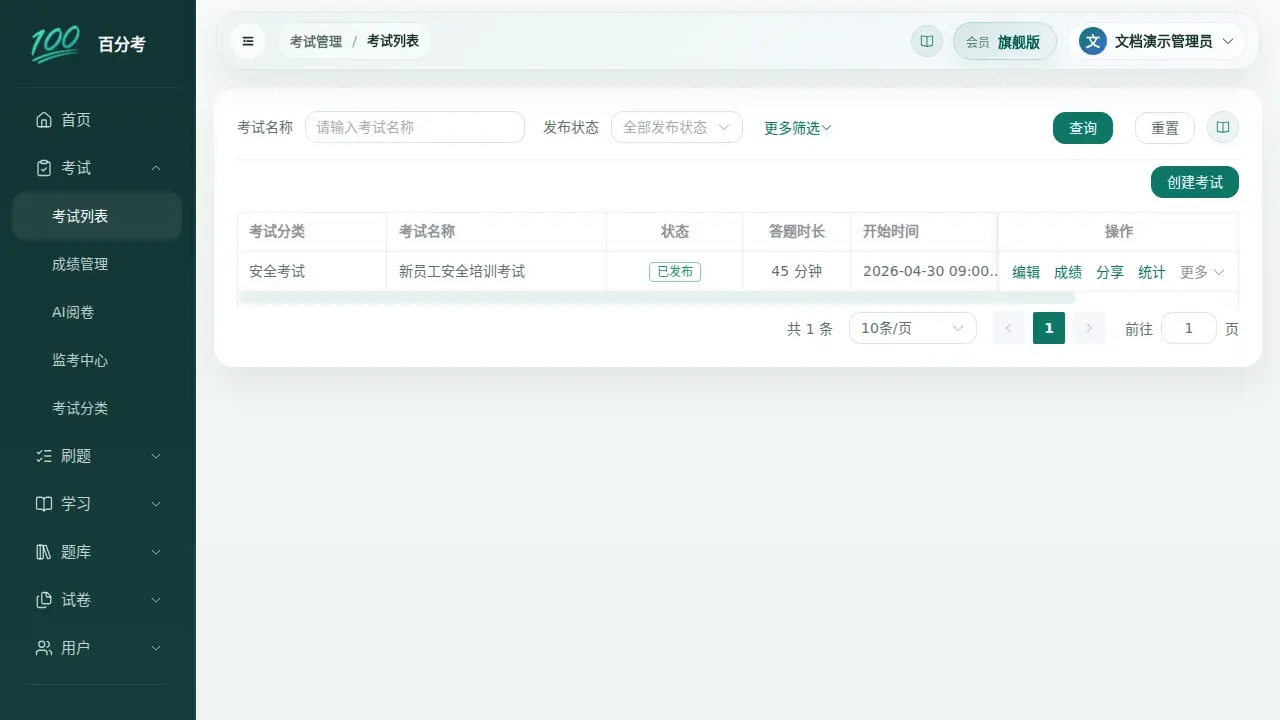Collapse the 考试 sidebar menu

click(98, 168)
